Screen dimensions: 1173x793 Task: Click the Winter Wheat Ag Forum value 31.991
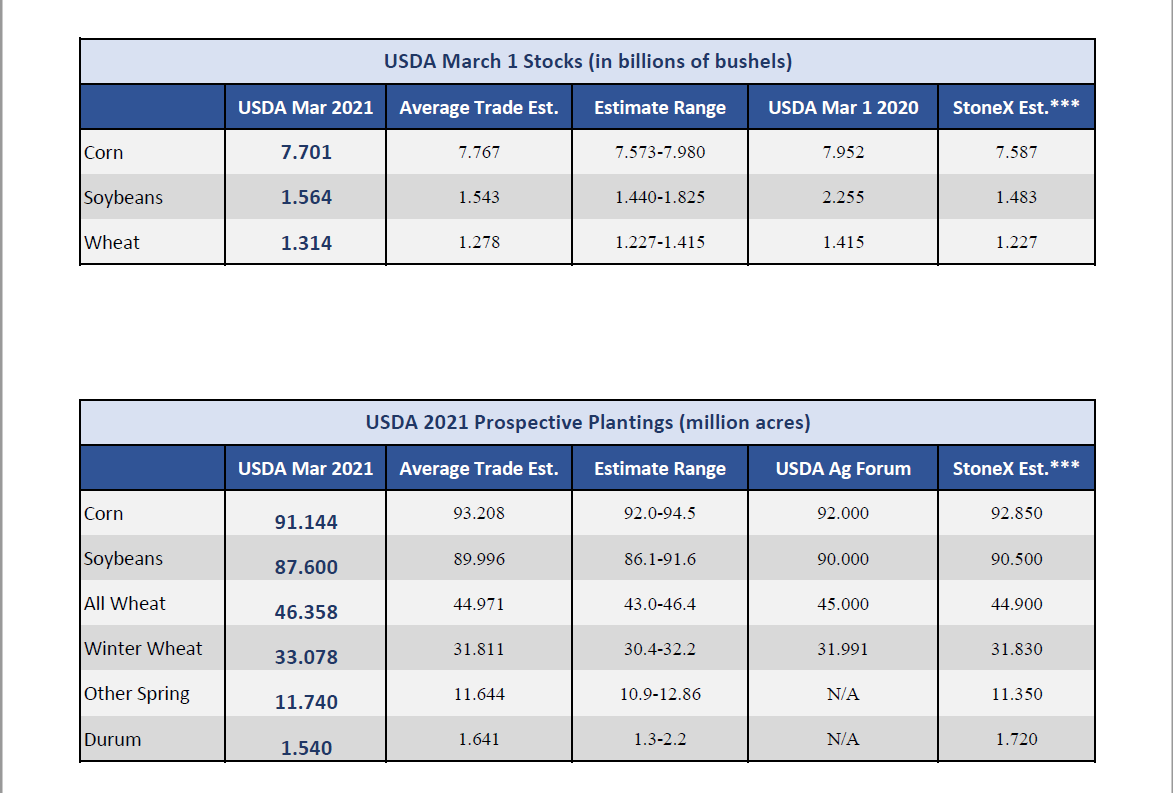click(843, 649)
